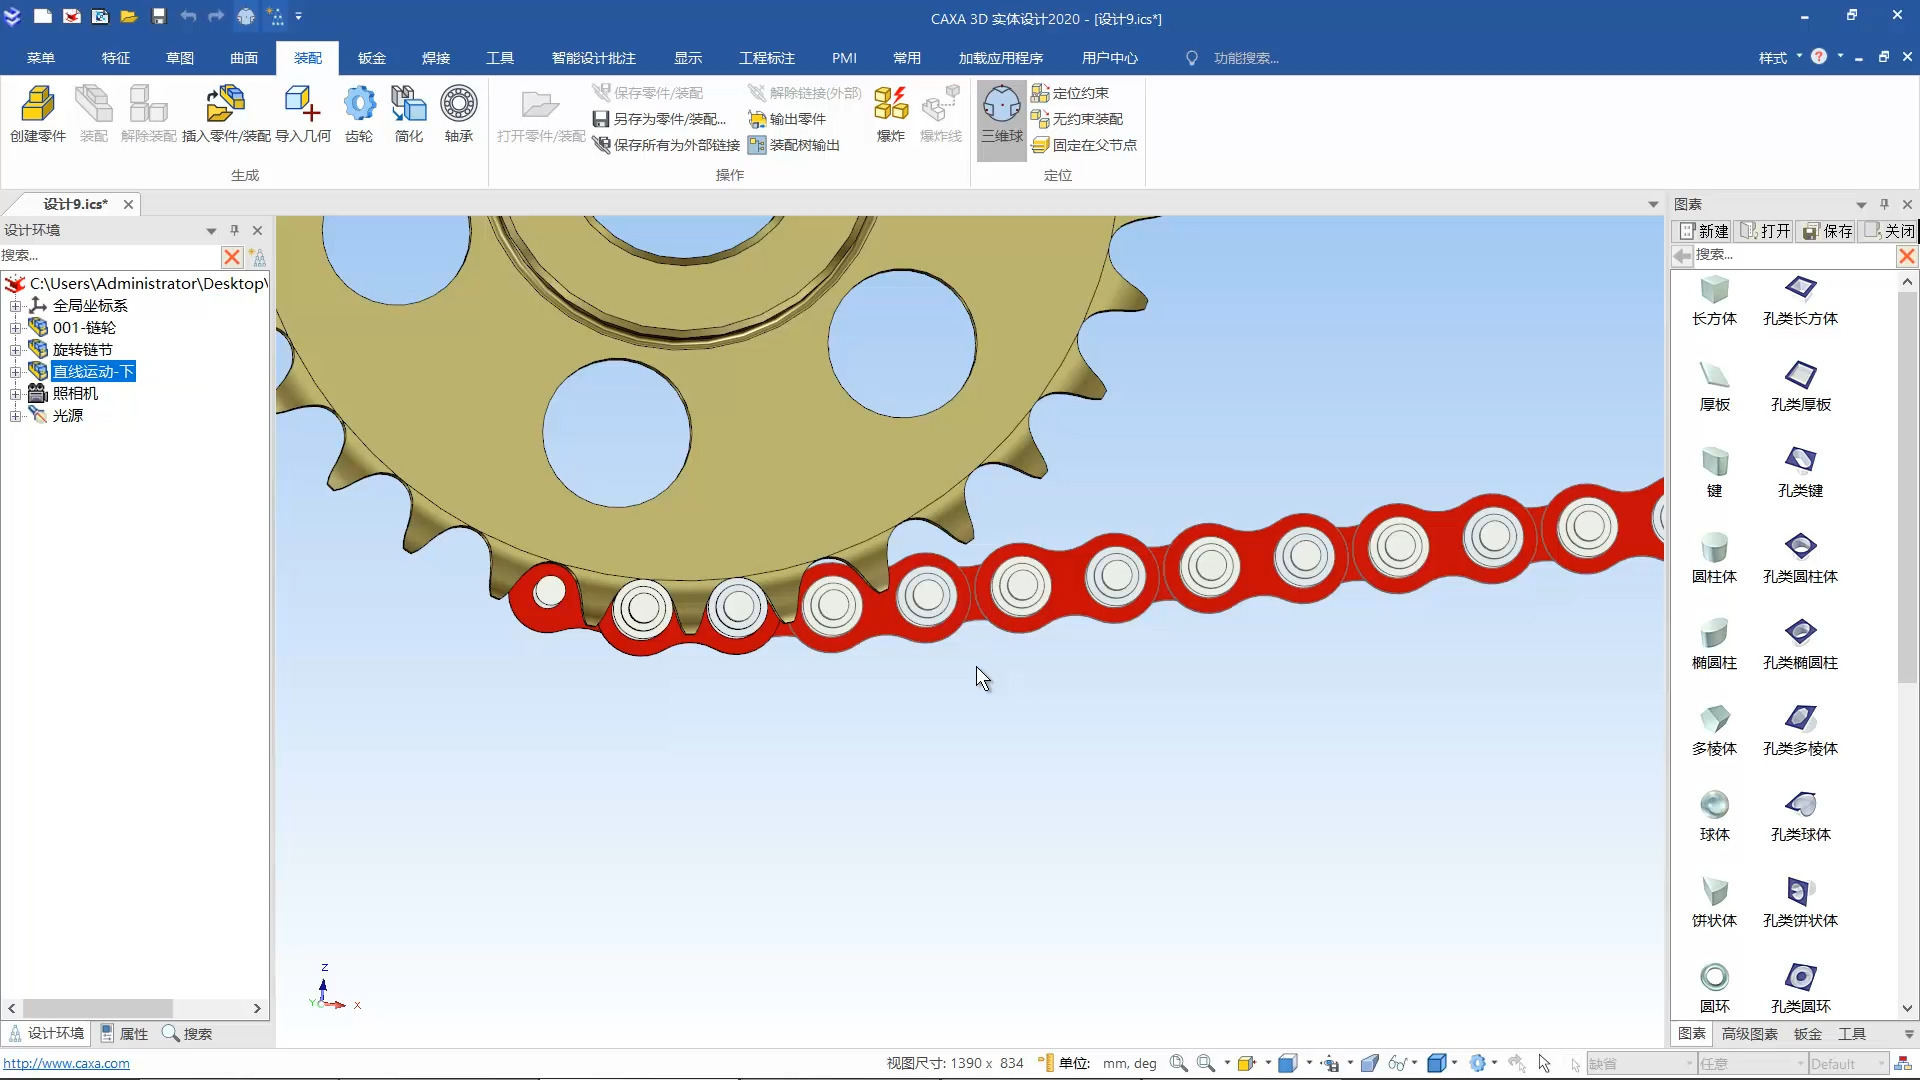Screen dimensions: 1920x1080
Task: Click the new document icon in title bar
Action: tap(43, 16)
